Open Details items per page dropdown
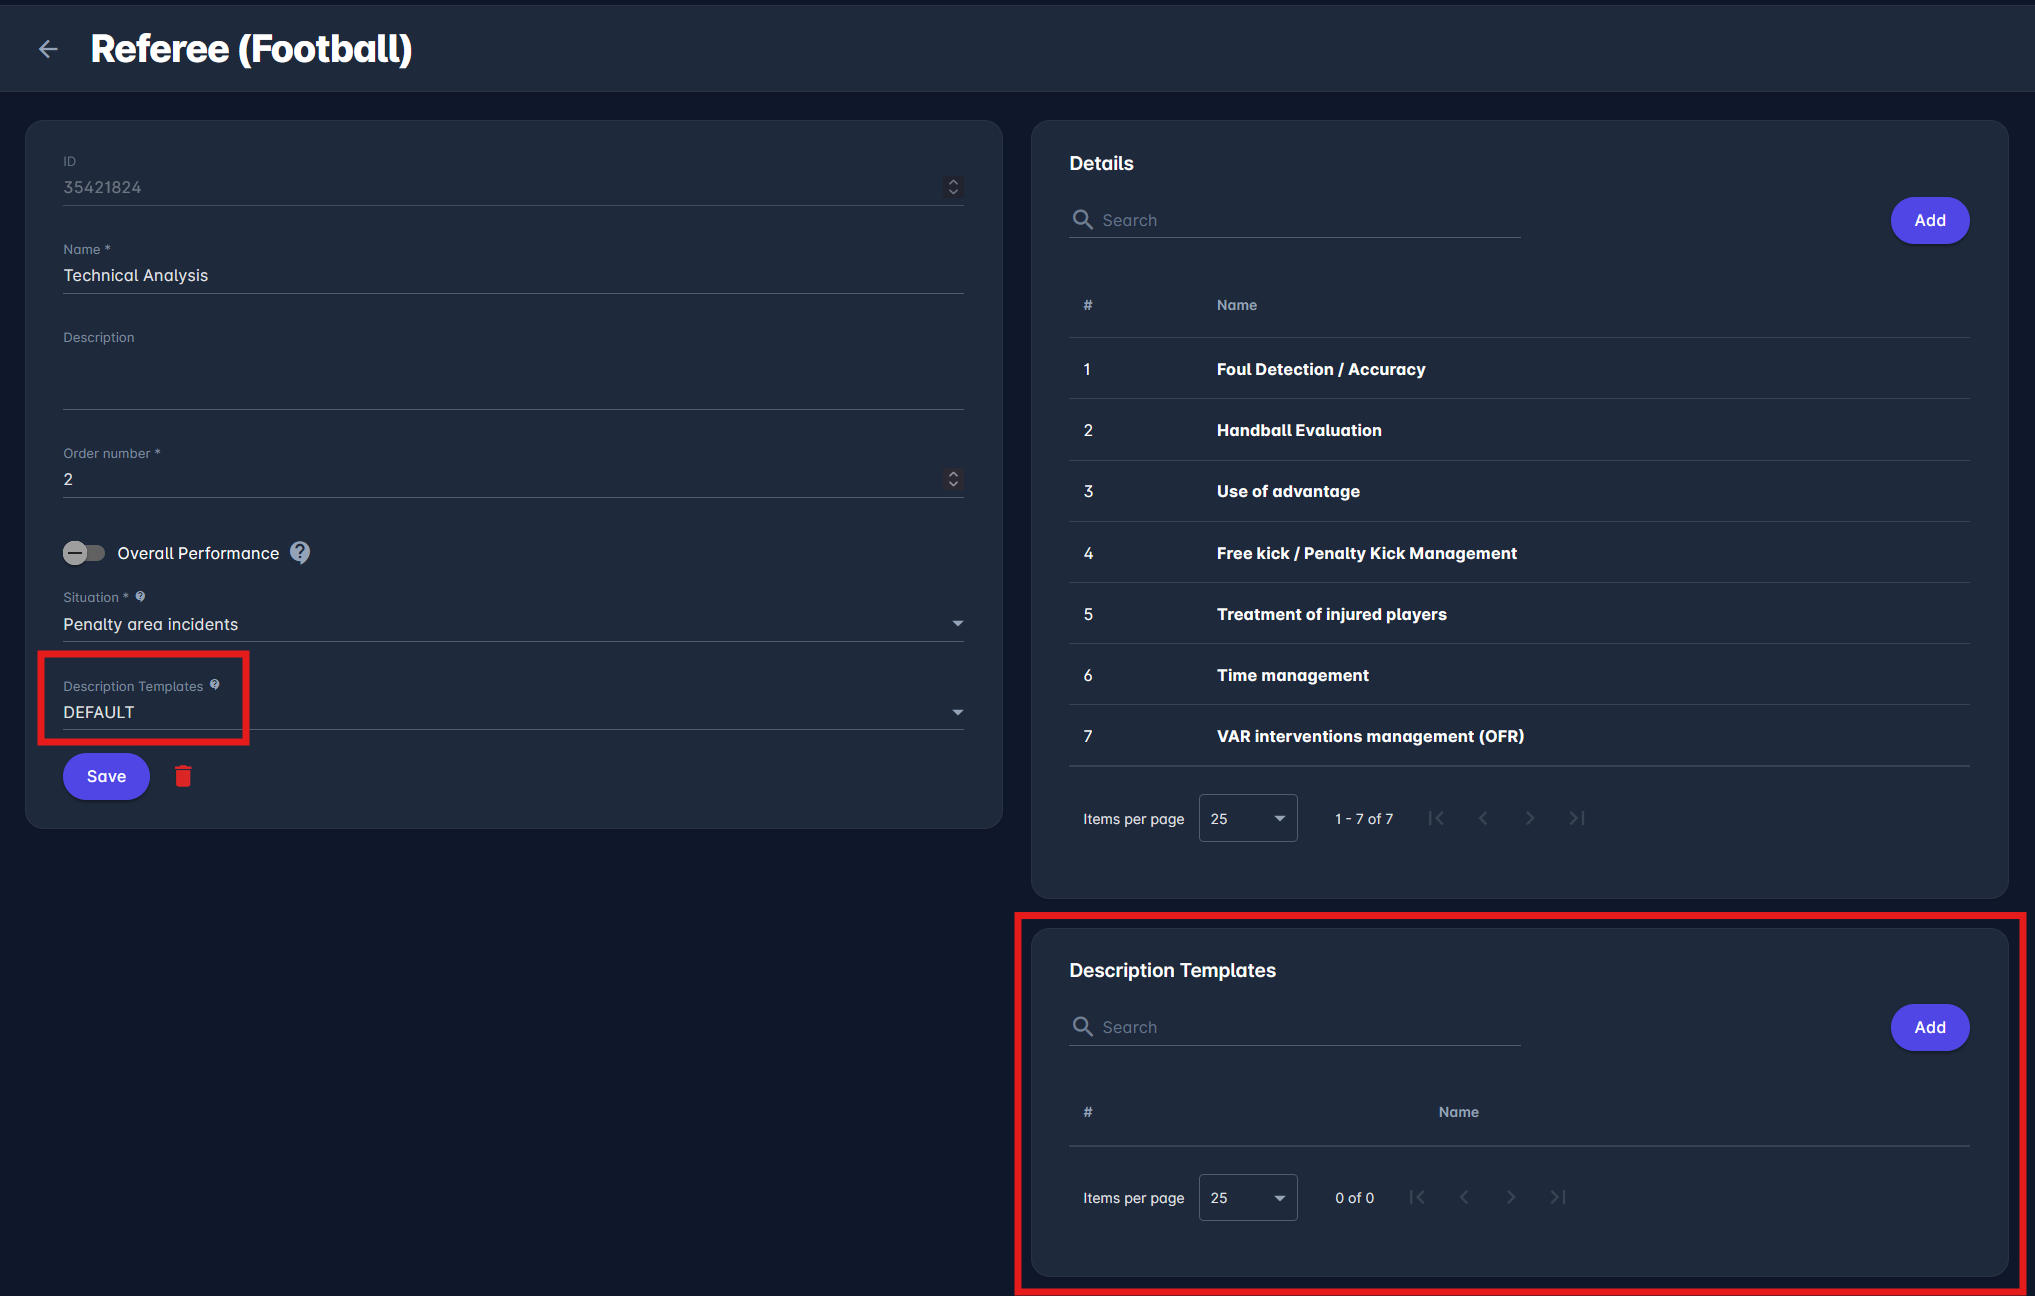This screenshot has width=2035, height=1296. 1247,818
